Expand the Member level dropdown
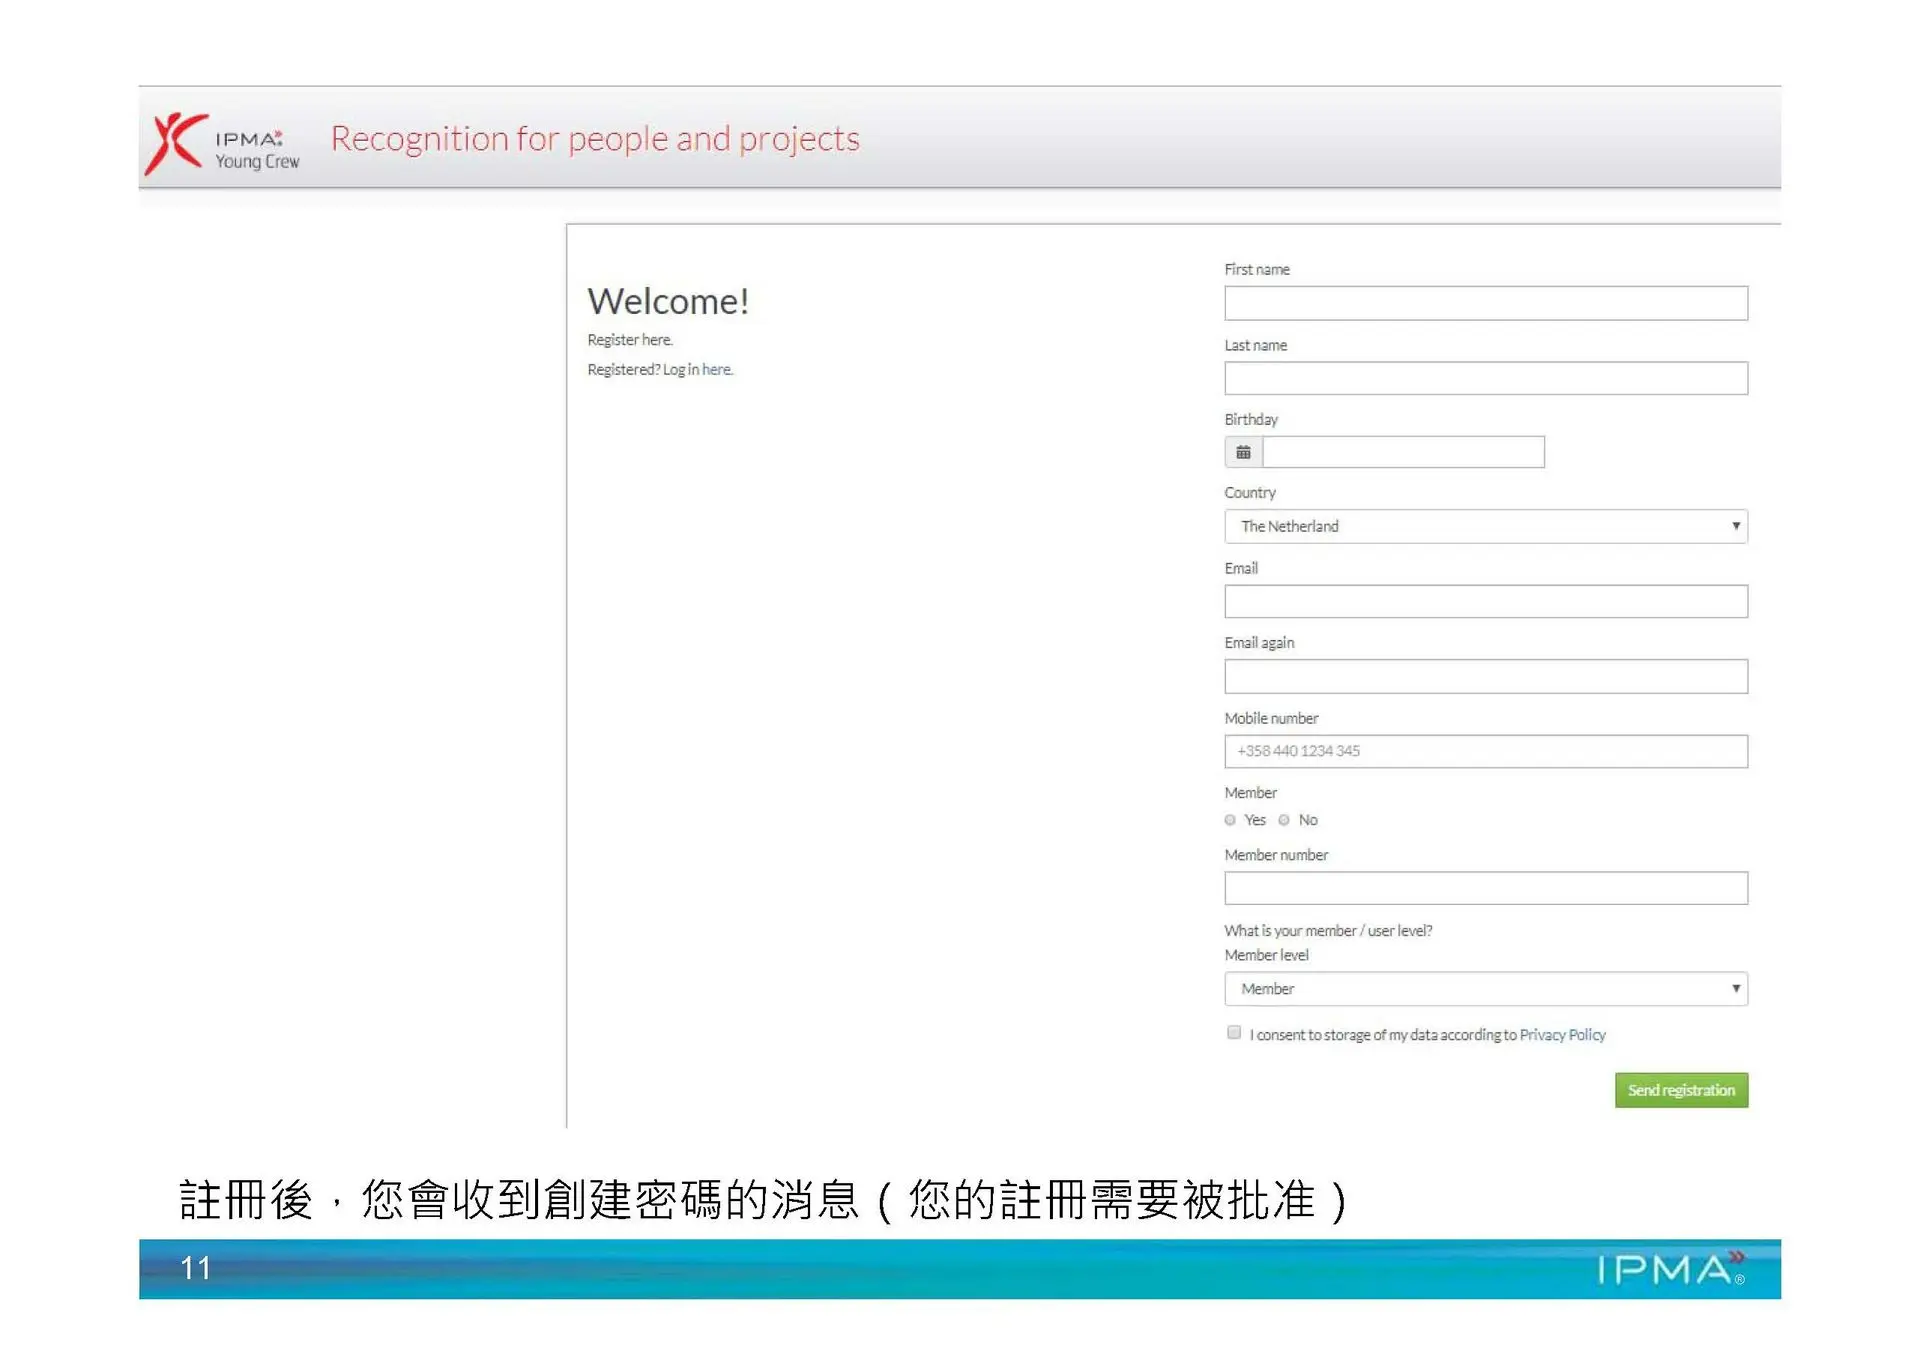This screenshot has height=1363, width=1920. 1484,989
